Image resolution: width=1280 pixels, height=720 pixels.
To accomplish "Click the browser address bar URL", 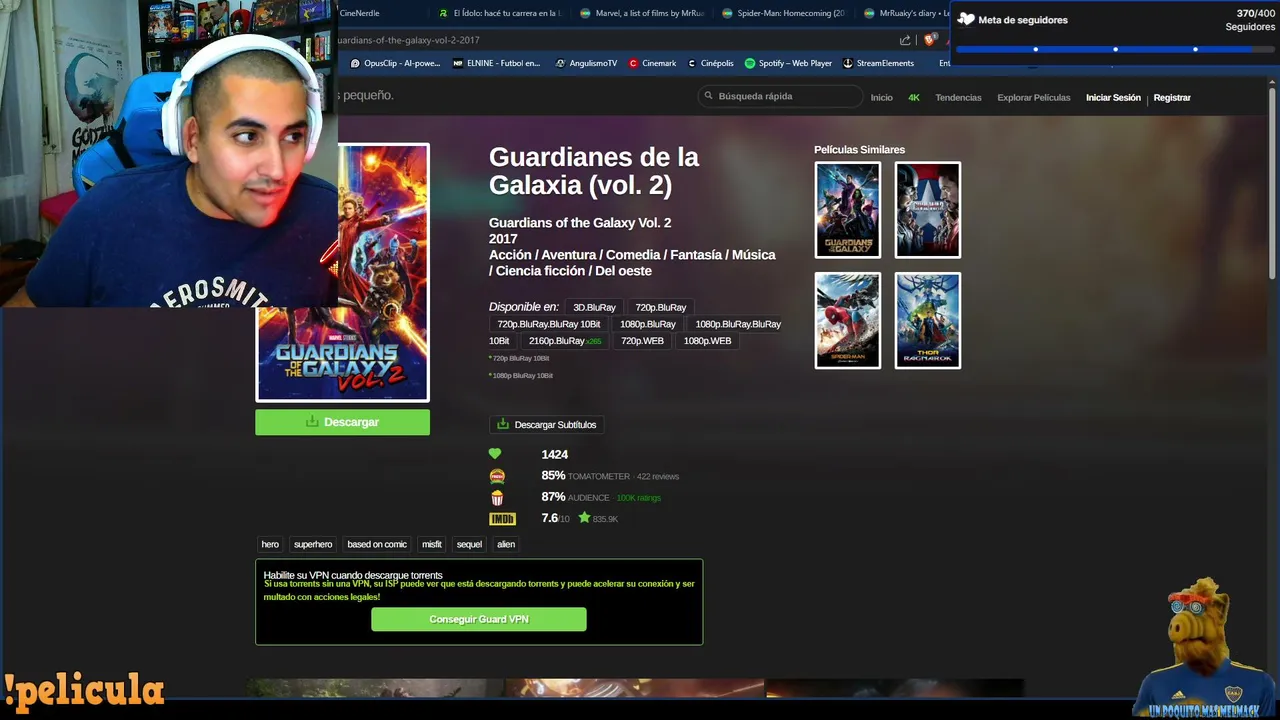I will click(409, 40).
